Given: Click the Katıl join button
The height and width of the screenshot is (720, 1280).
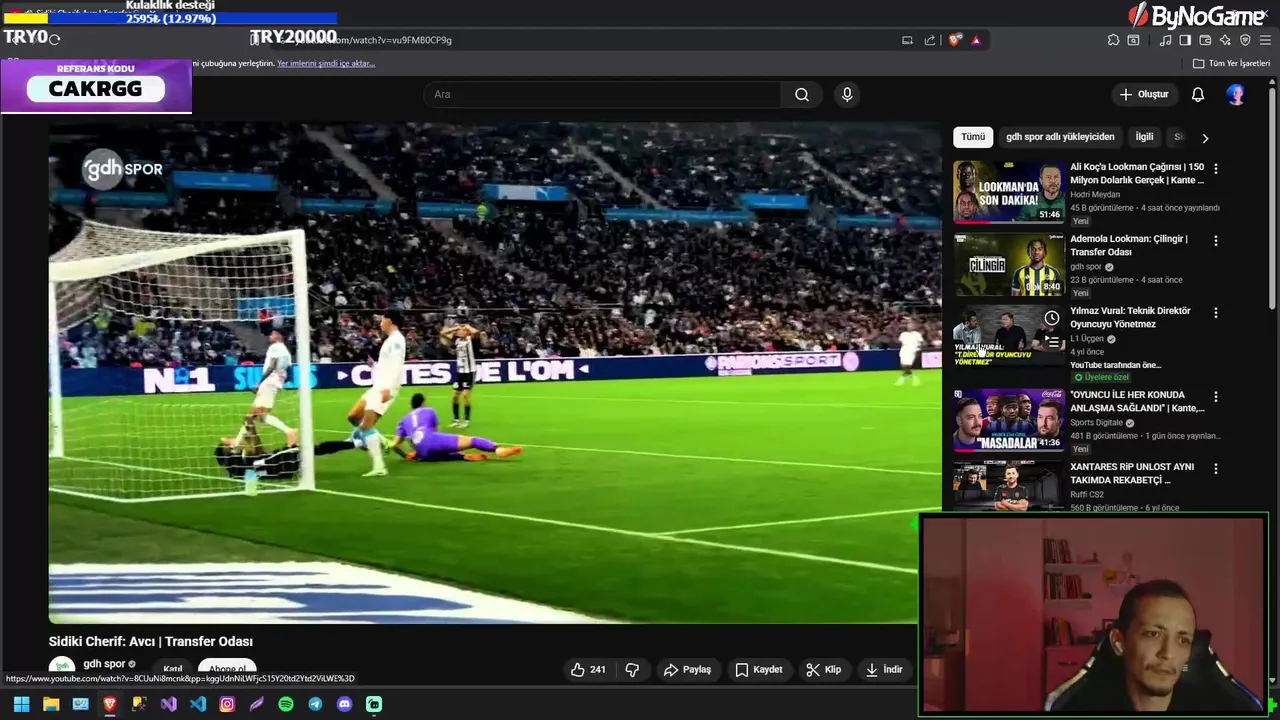Looking at the screenshot, I should tap(173, 669).
